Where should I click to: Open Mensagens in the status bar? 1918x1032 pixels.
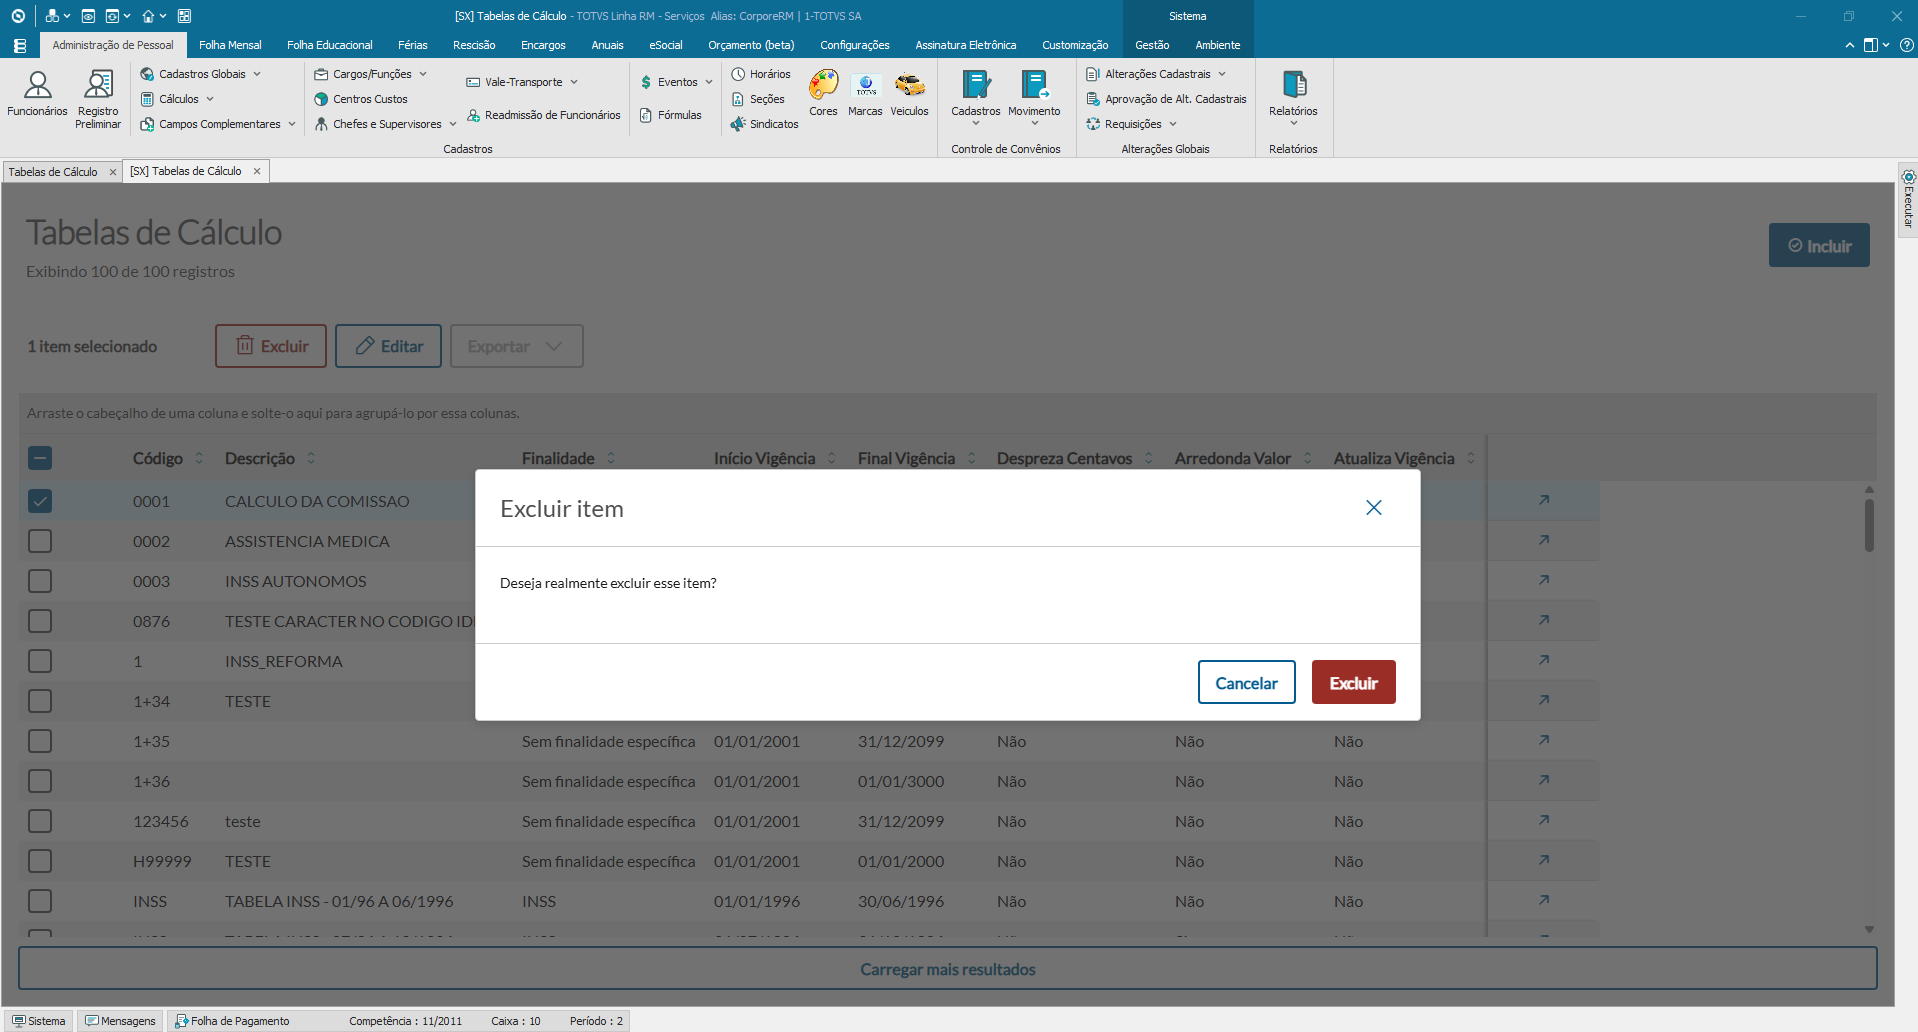pyautogui.click(x=120, y=1021)
